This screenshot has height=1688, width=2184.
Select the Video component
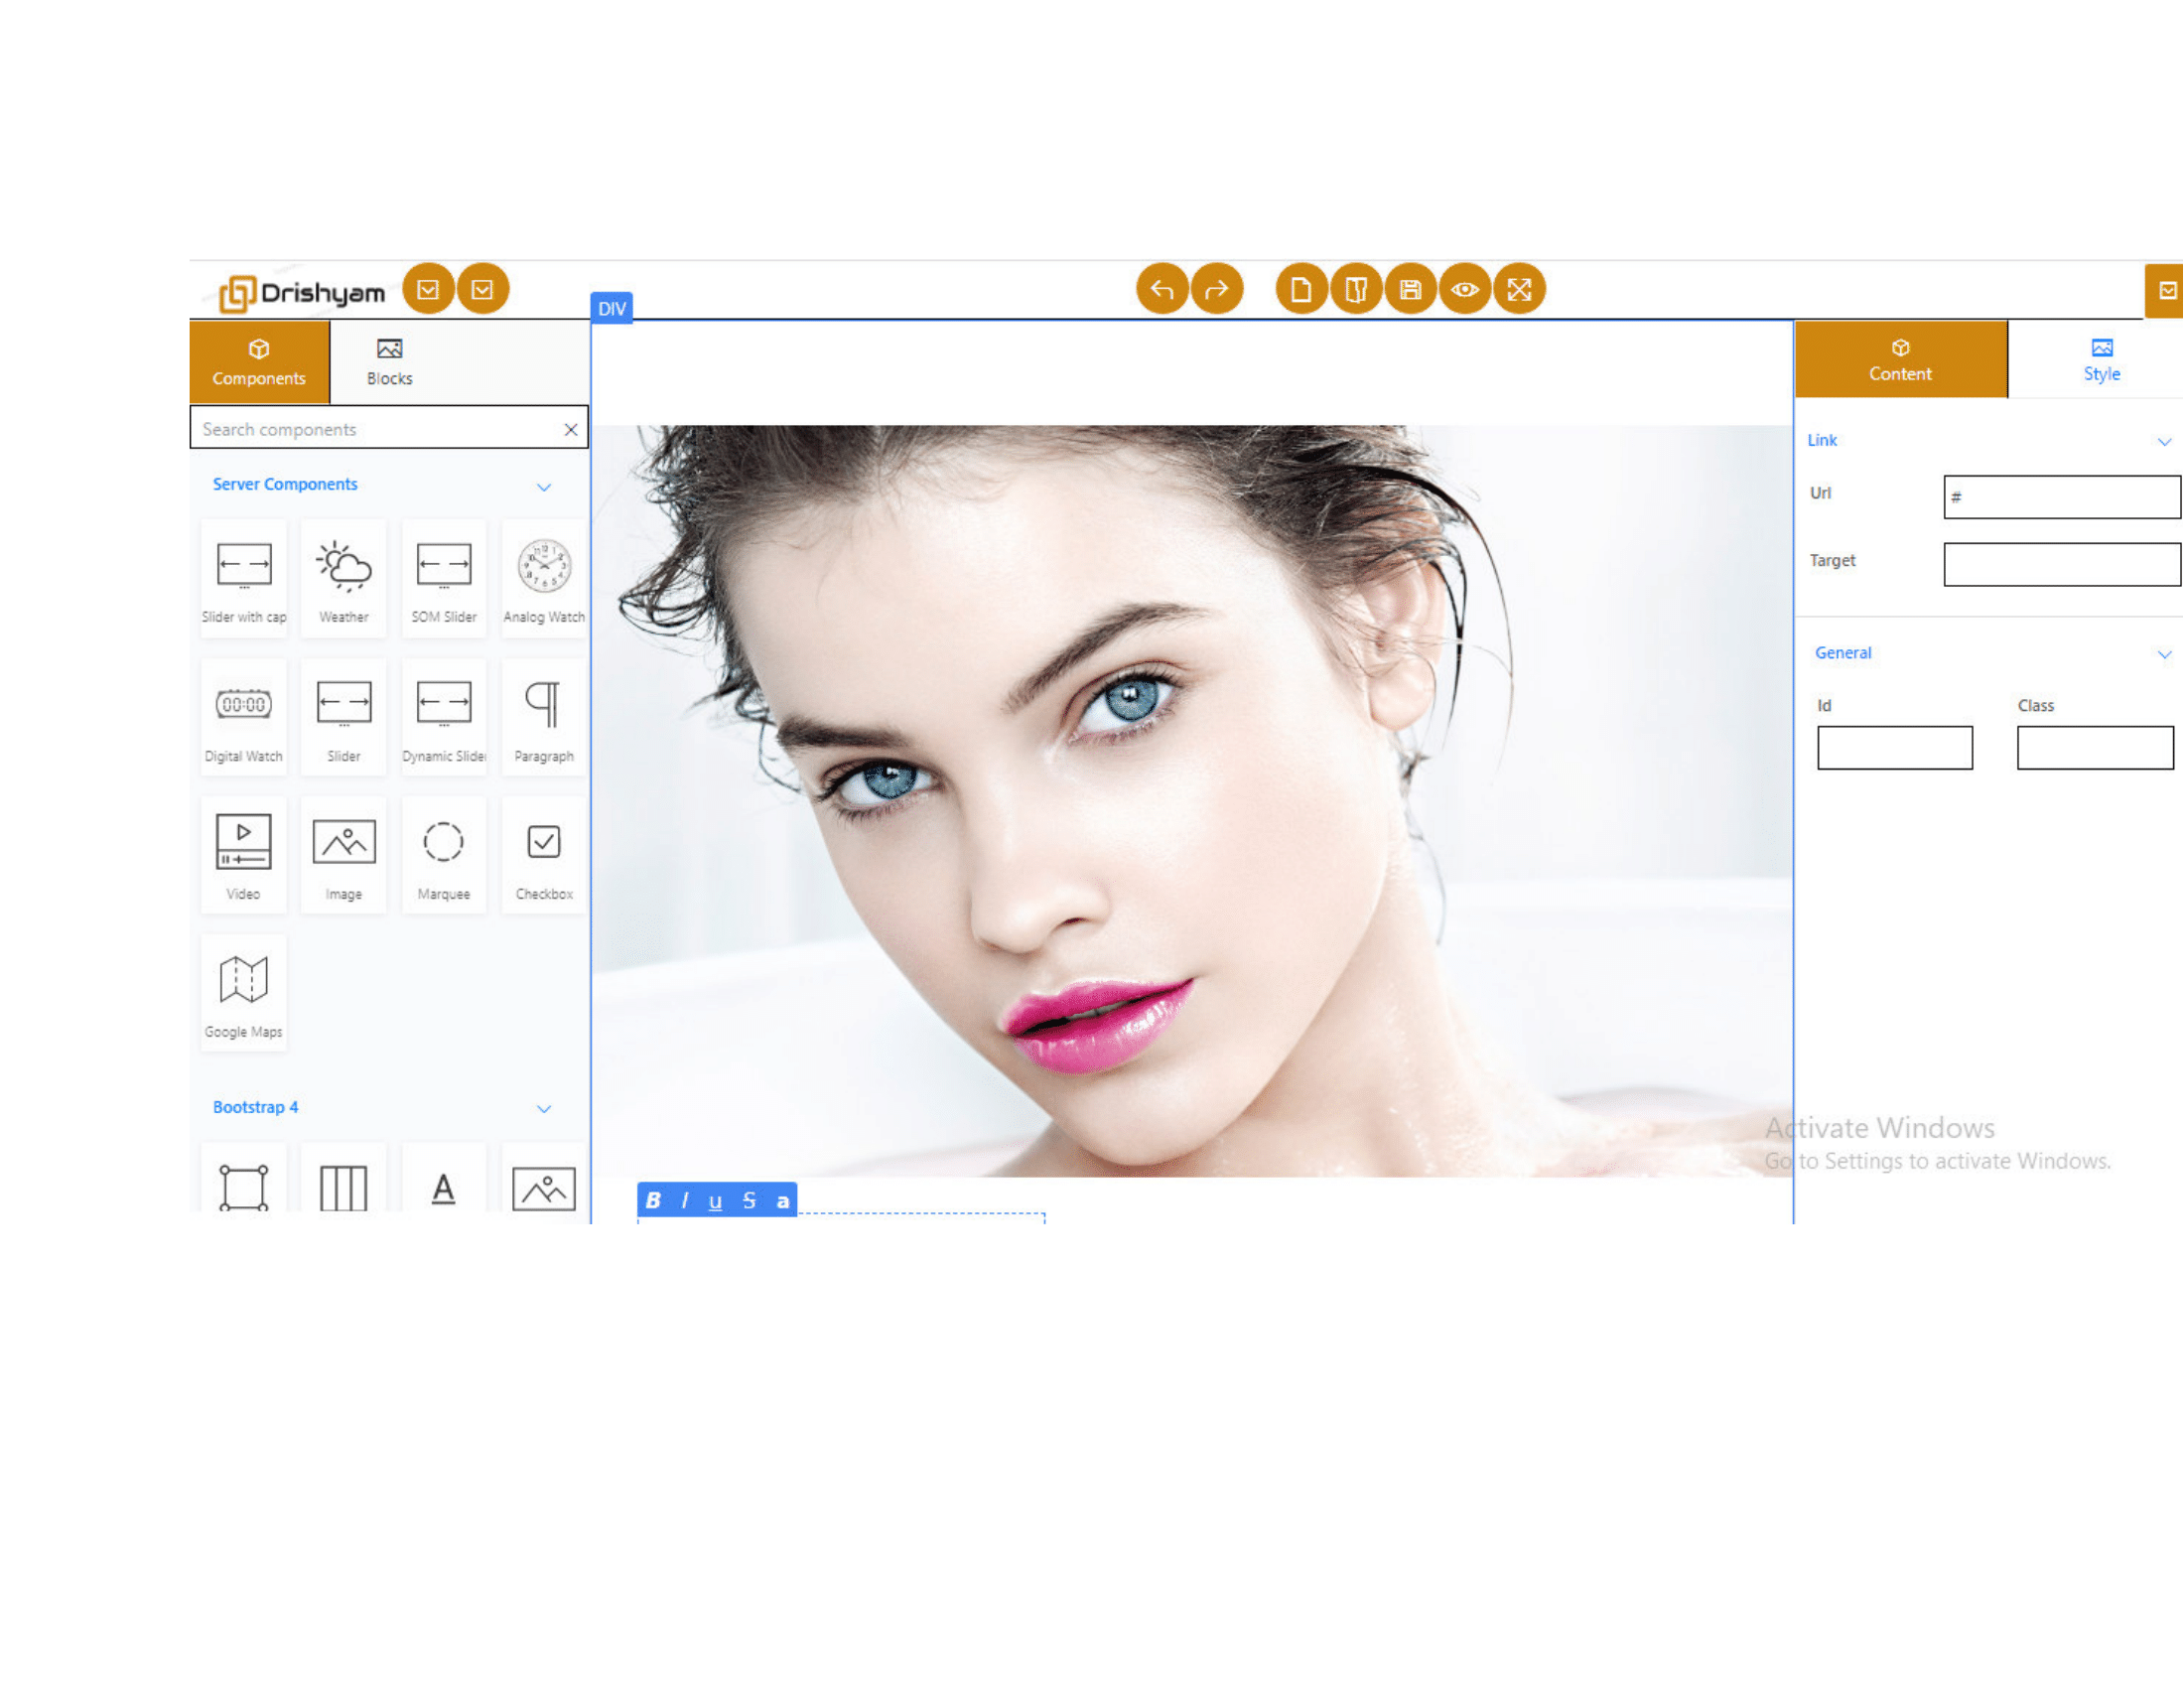[244, 856]
